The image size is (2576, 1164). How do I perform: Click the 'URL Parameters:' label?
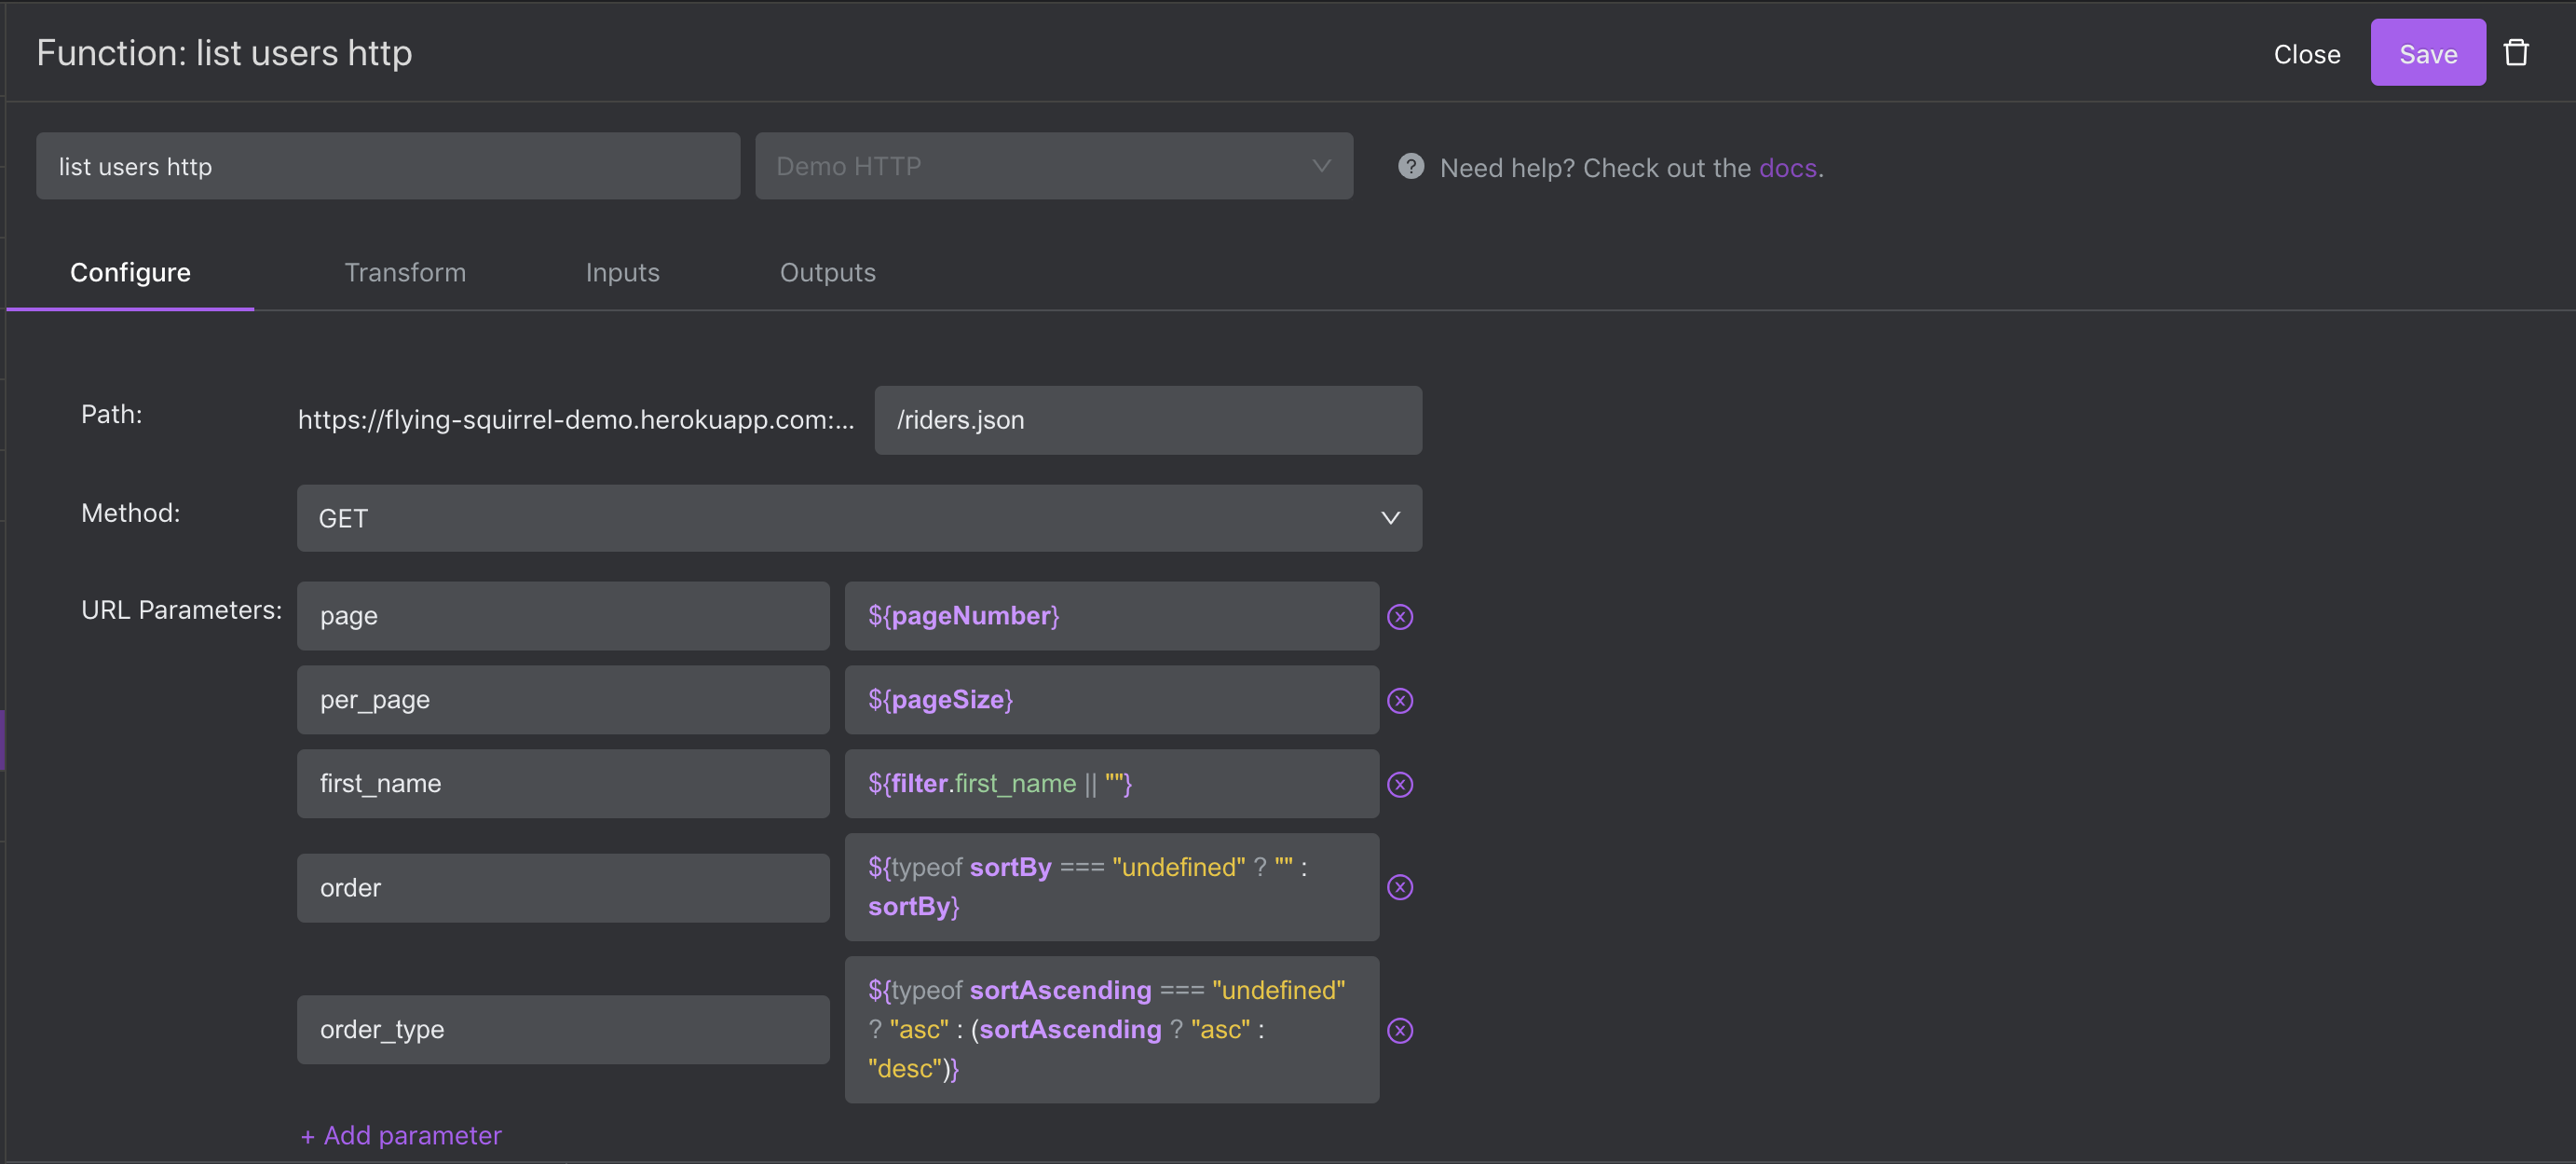point(181,610)
